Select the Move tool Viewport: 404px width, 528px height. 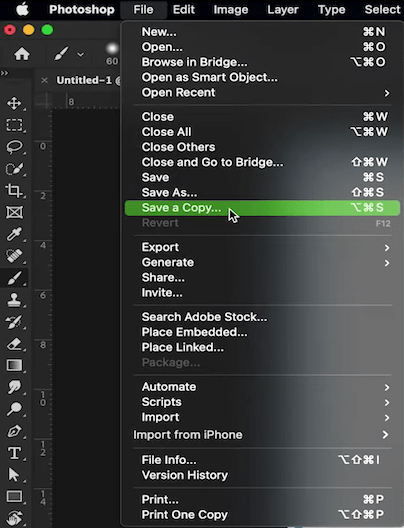[x=14, y=103]
